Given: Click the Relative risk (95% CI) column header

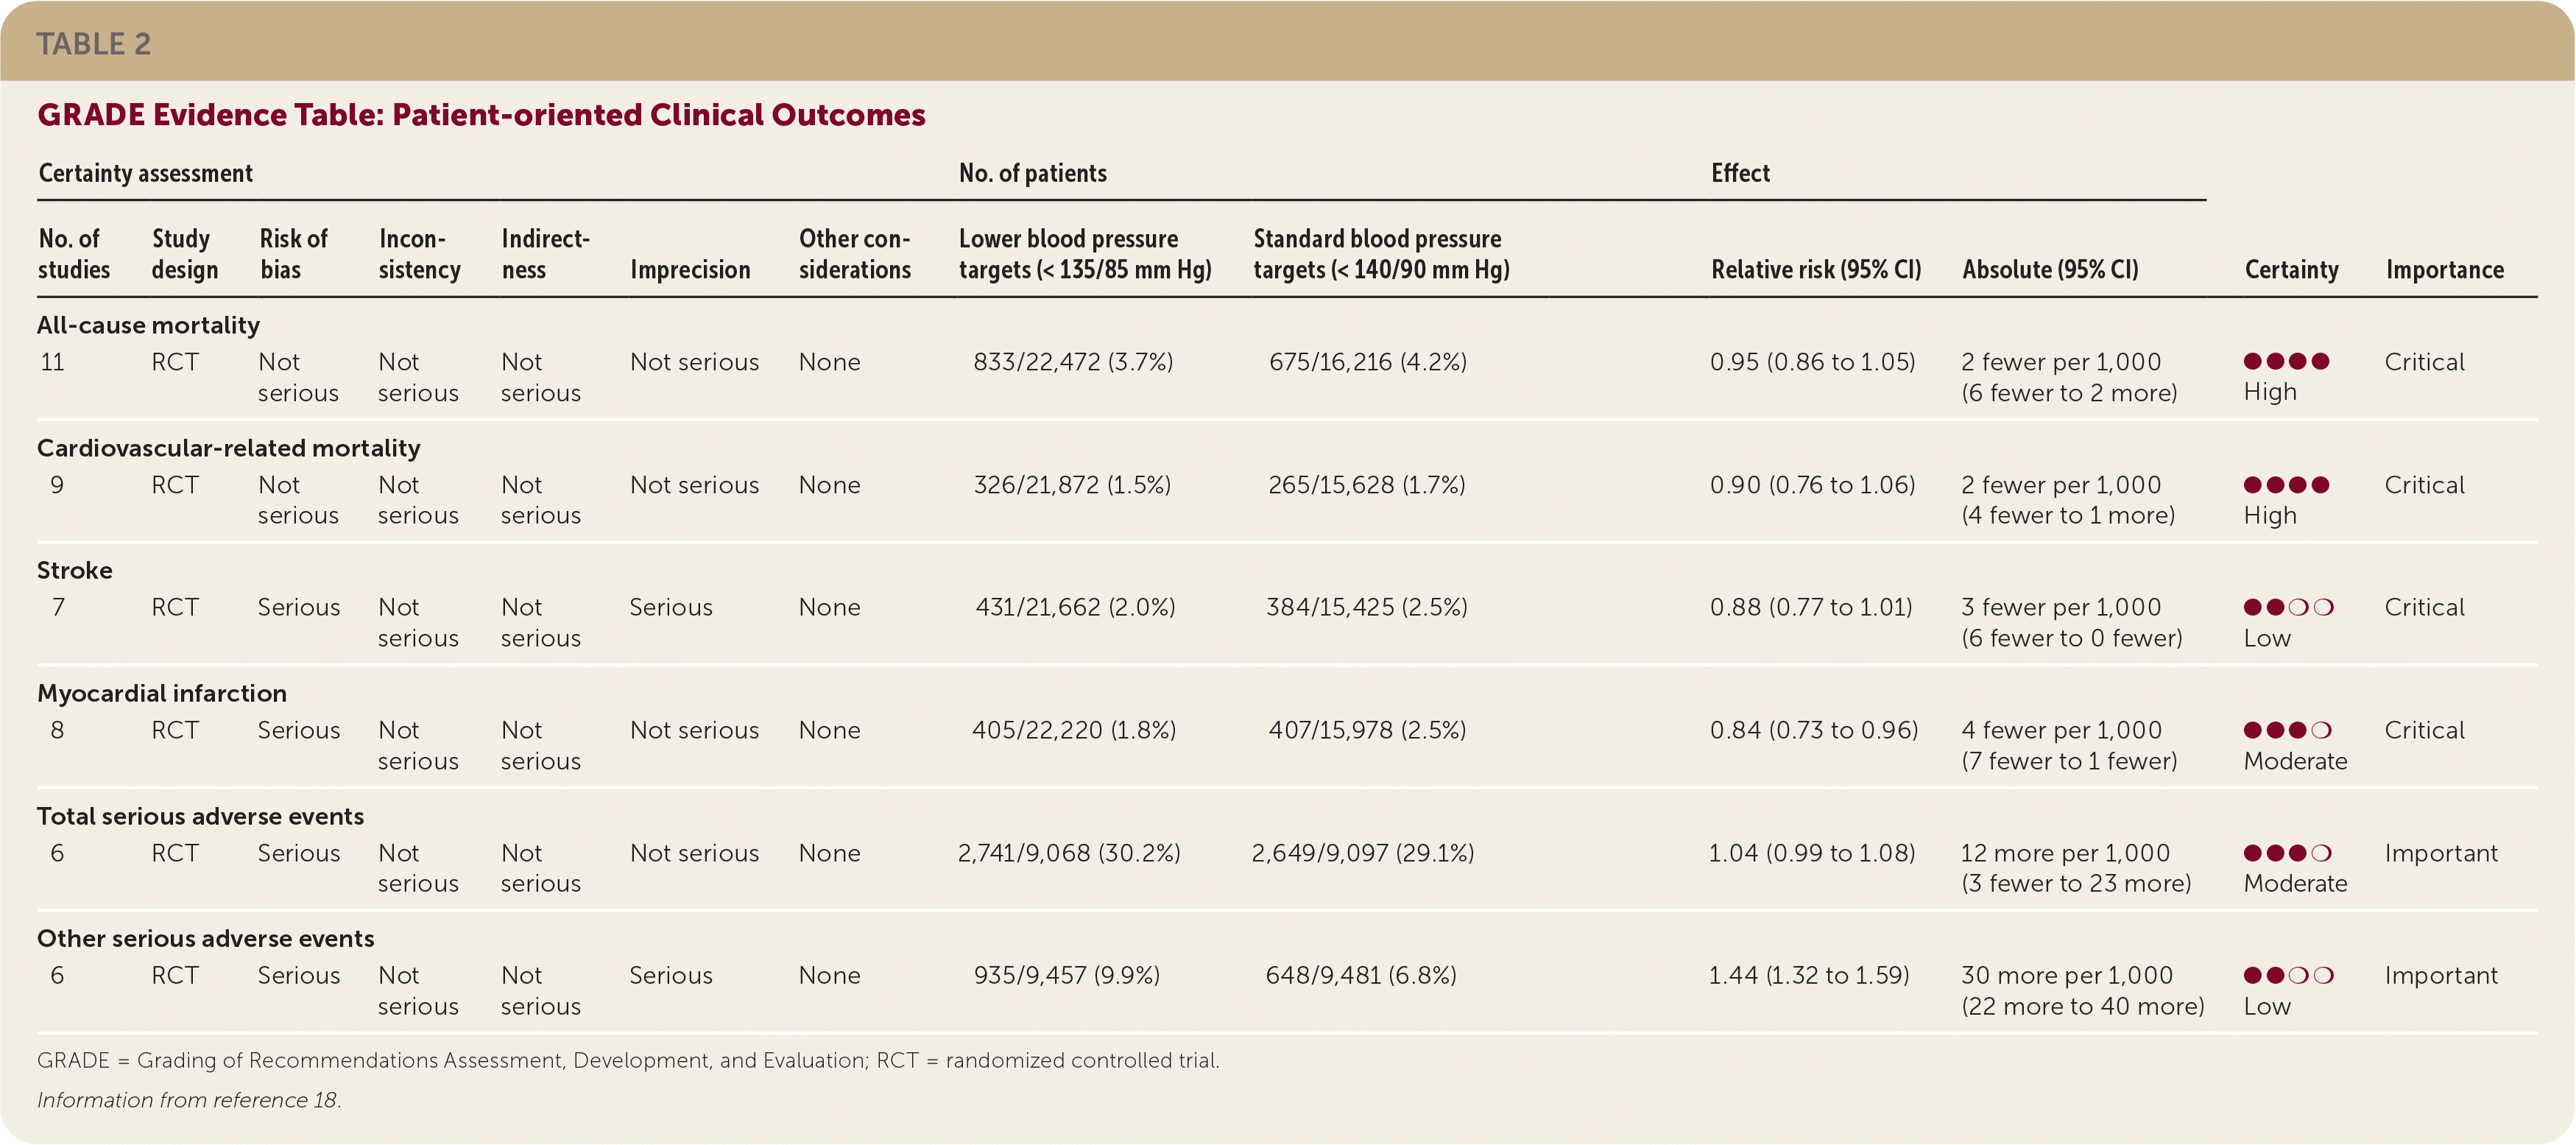Looking at the screenshot, I should tap(1816, 269).
